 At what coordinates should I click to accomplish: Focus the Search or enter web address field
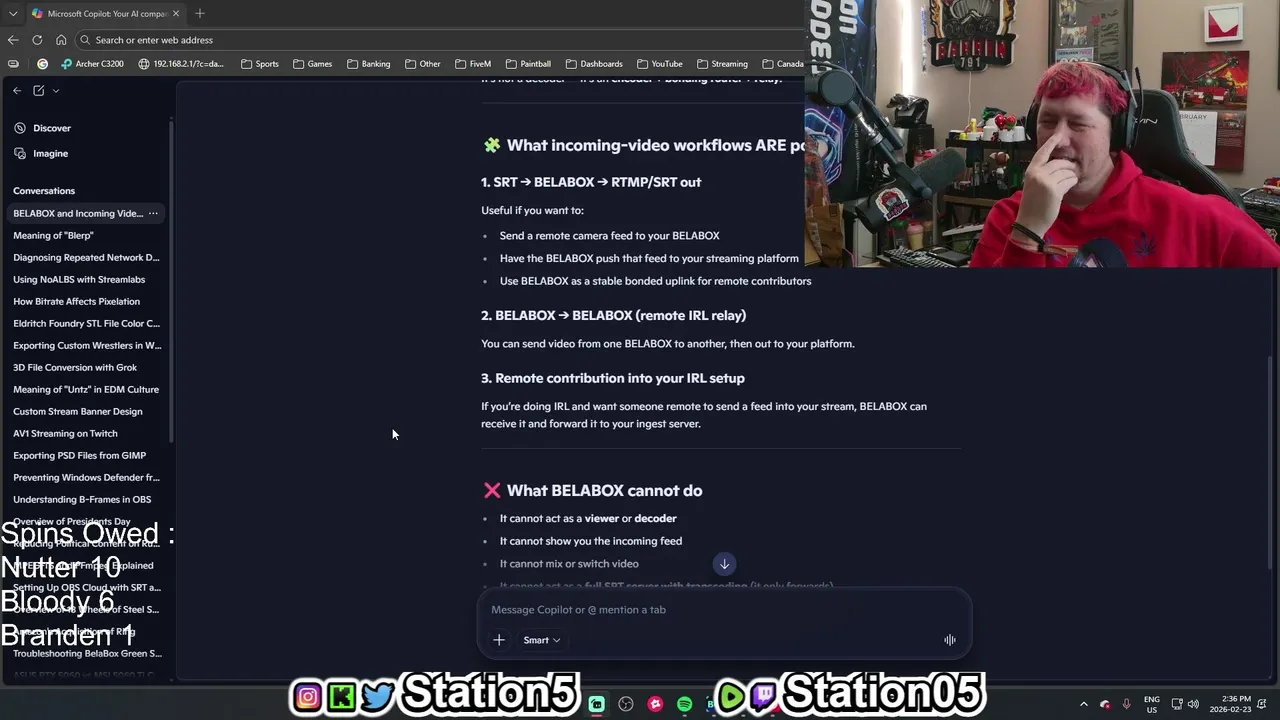[x=440, y=40]
